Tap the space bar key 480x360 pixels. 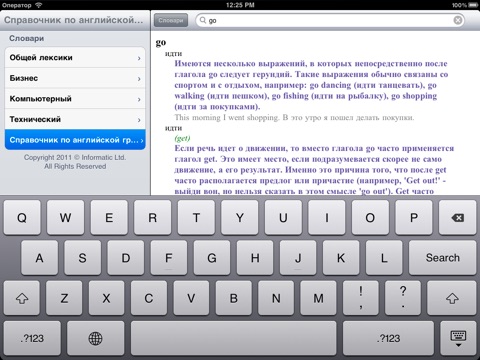click(233, 338)
